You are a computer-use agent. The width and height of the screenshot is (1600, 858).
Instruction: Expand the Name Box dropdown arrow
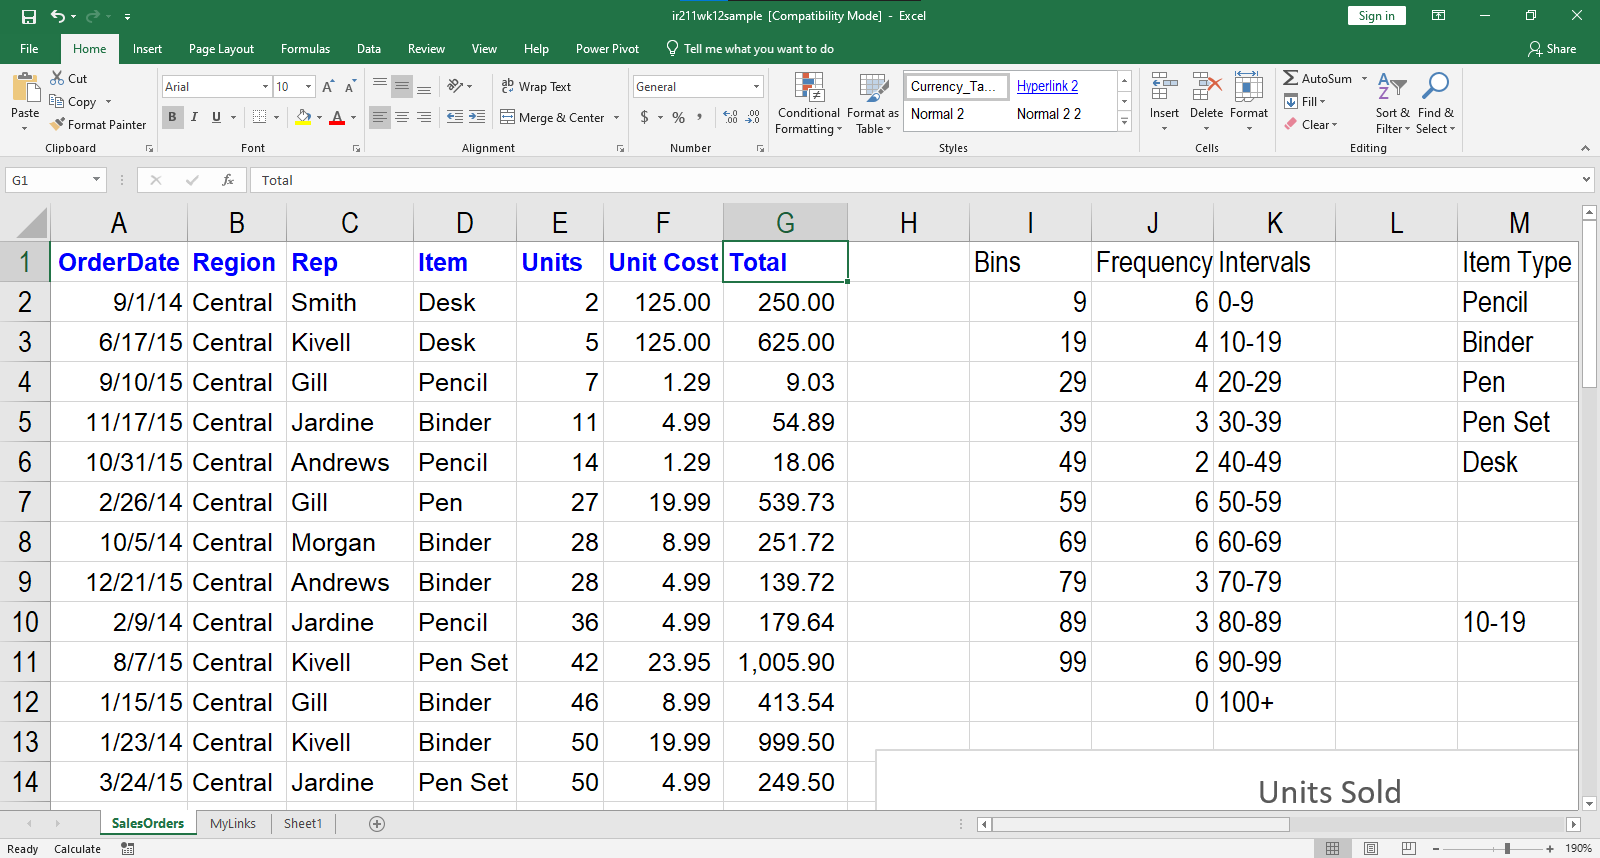point(96,180)
